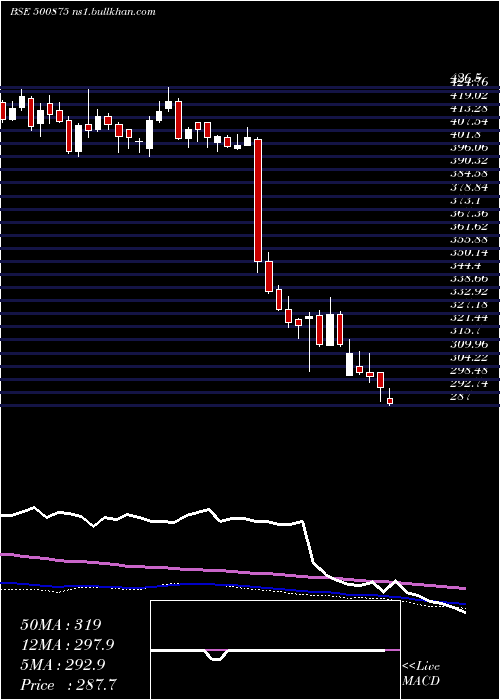Select the Price : 287.7 readout
The height and width of the screenshot is (700, 500).
[69, 685]
